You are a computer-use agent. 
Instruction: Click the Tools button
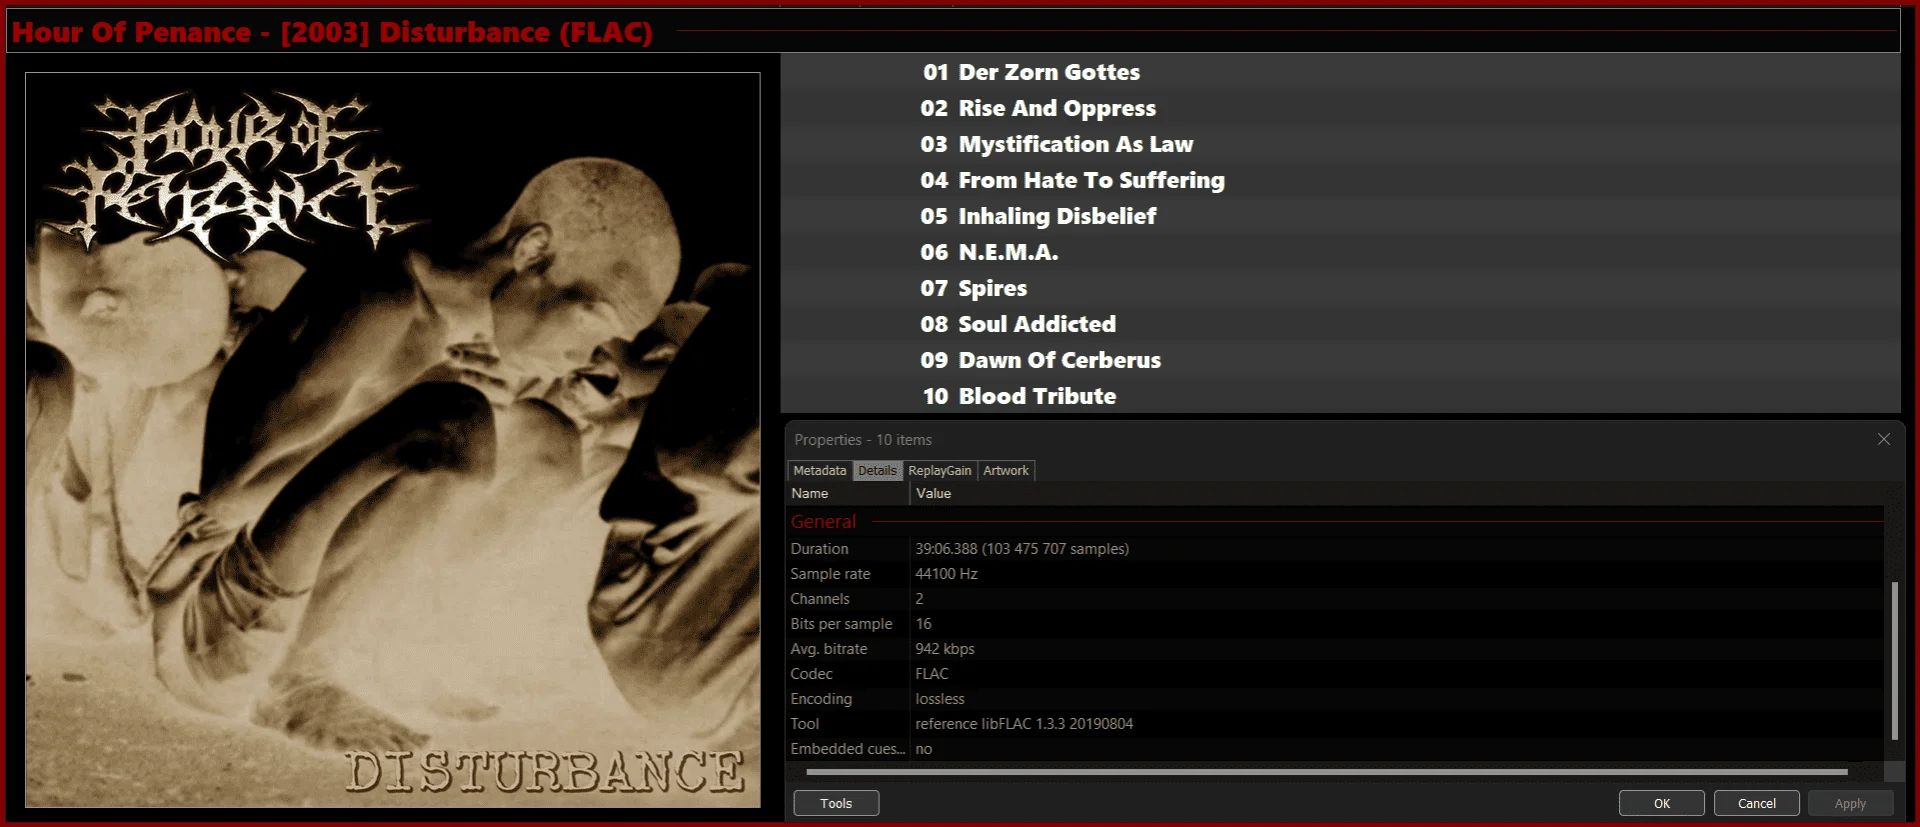click(836, 803)
